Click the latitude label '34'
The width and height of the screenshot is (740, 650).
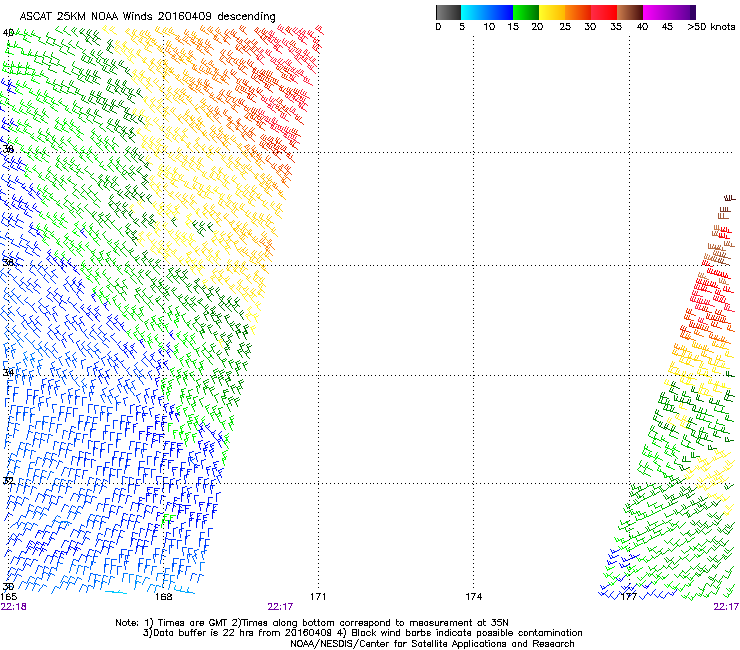coord(8,372)
